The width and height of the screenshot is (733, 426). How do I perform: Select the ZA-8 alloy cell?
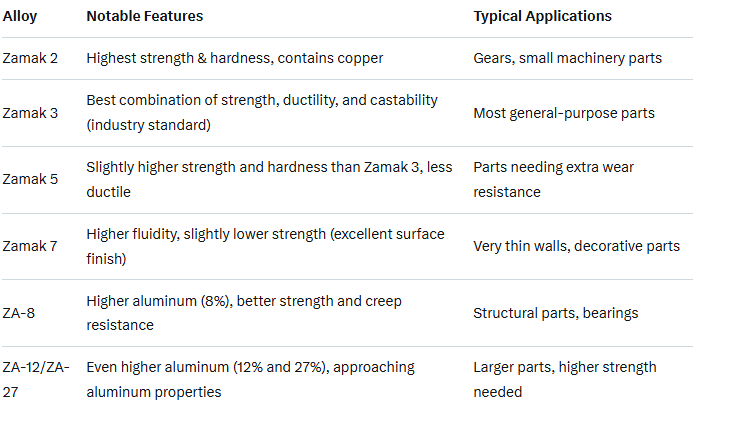tap(21, 313)
